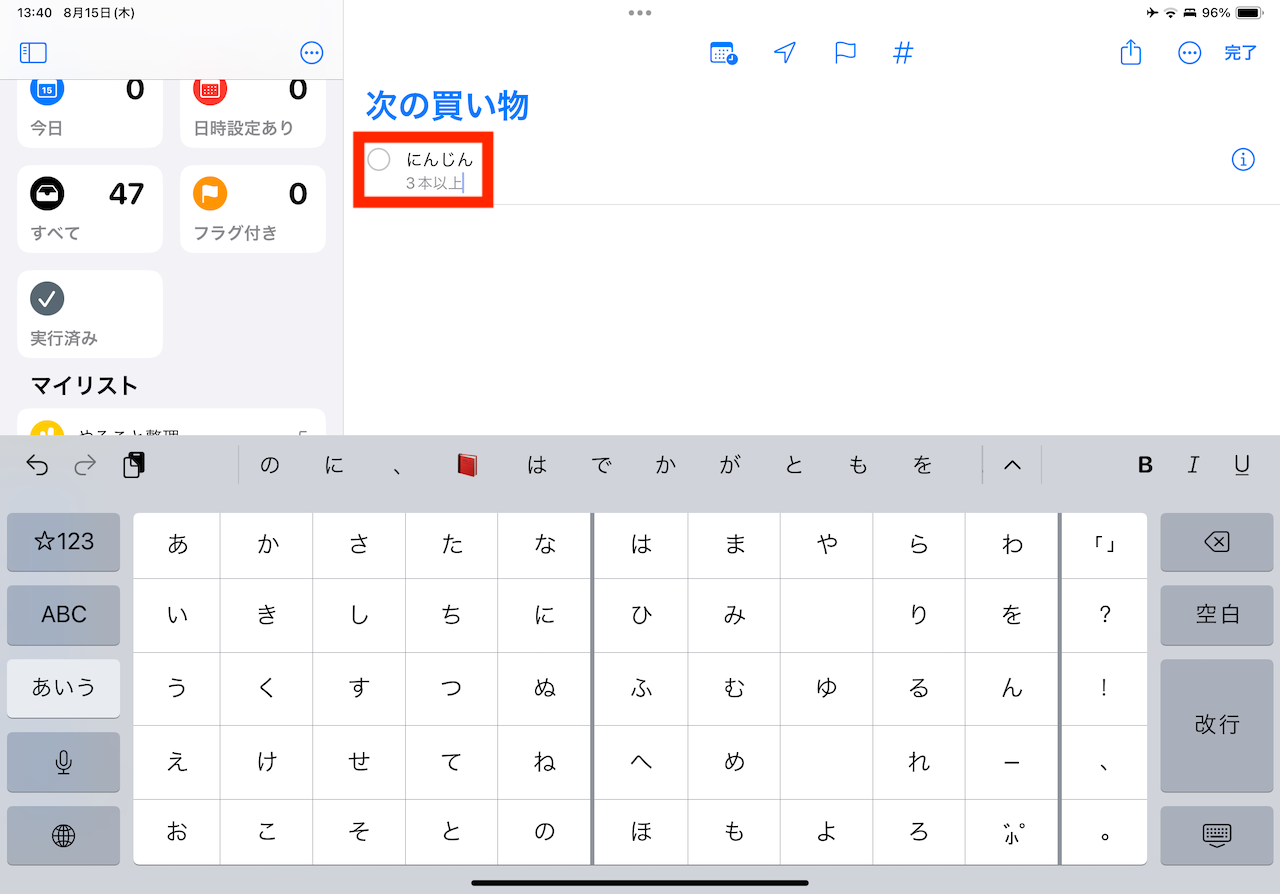Viewport: 1280px width, 894px height.
Task: Hide the keyboard with dismiss key
Action: click(x=1217, y=835)
